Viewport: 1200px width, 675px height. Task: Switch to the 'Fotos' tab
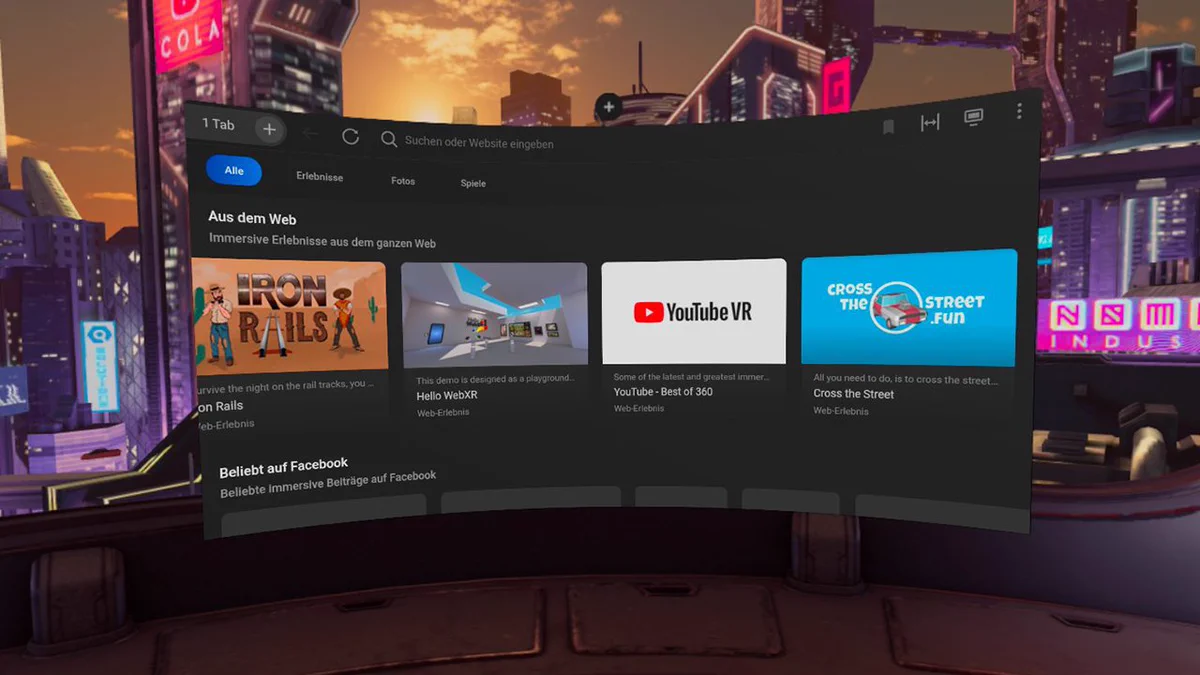(403, 181)
